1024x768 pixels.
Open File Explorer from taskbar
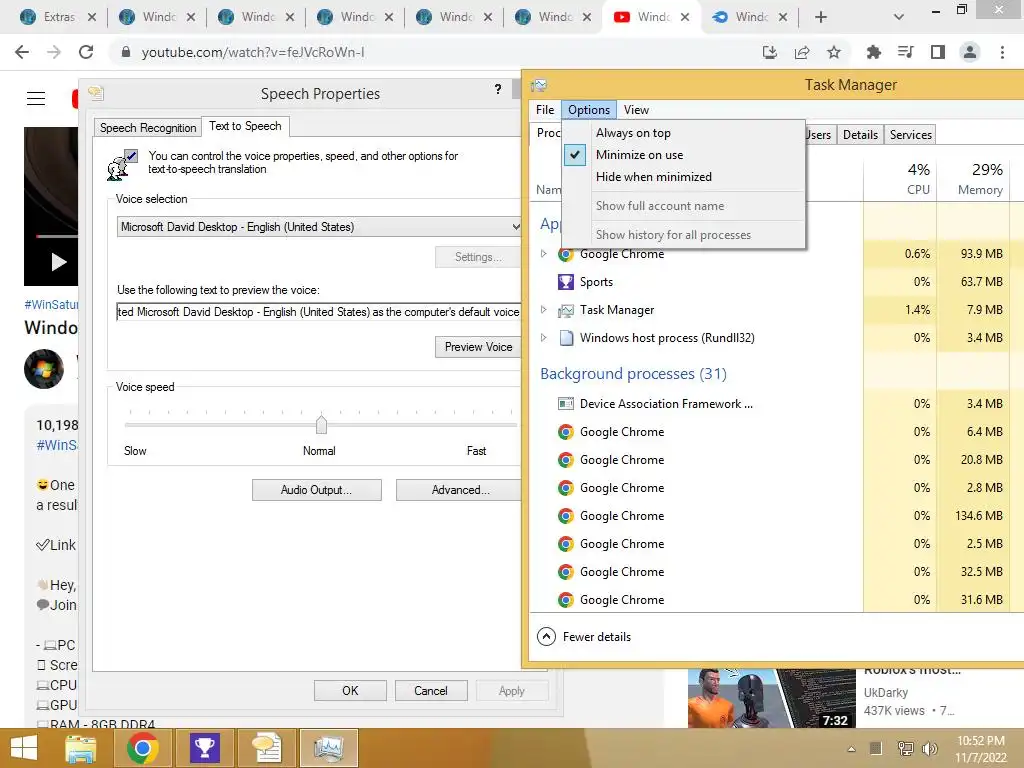click(81, 748)
